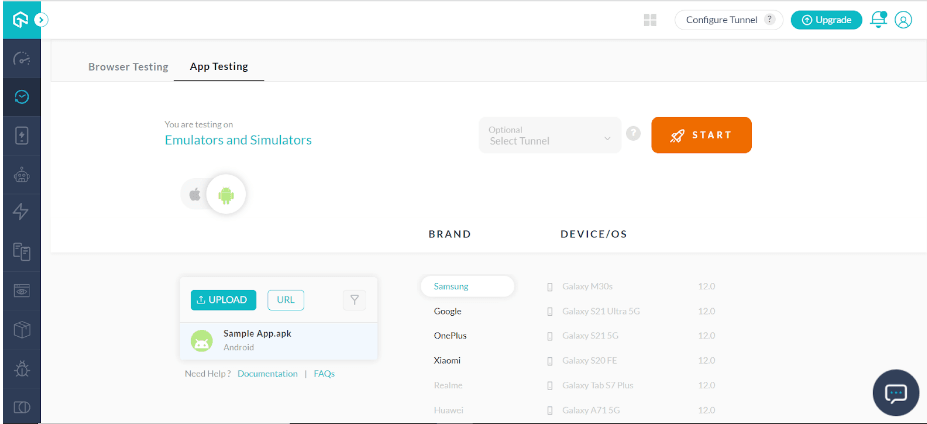This screenshot has height=424, width=927.
Task: Open the dashboard speedometer sidebar icon
Action: 21,60
